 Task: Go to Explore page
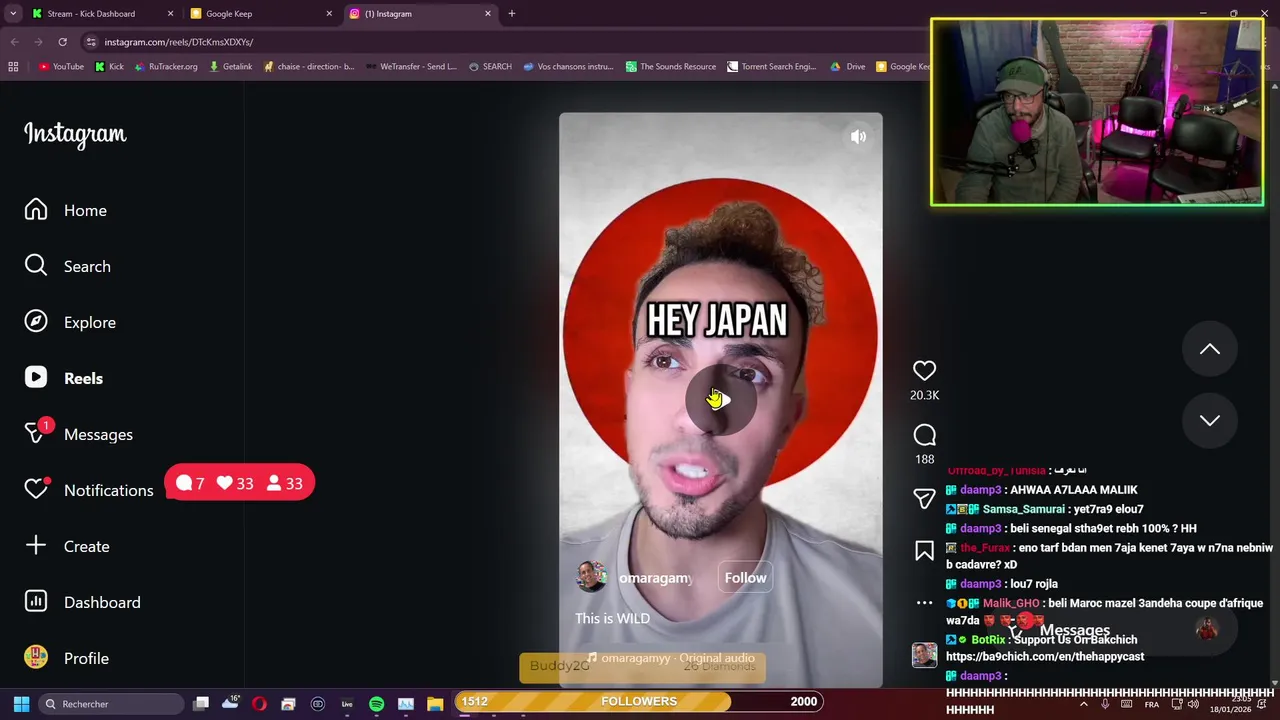pos(70,322)
